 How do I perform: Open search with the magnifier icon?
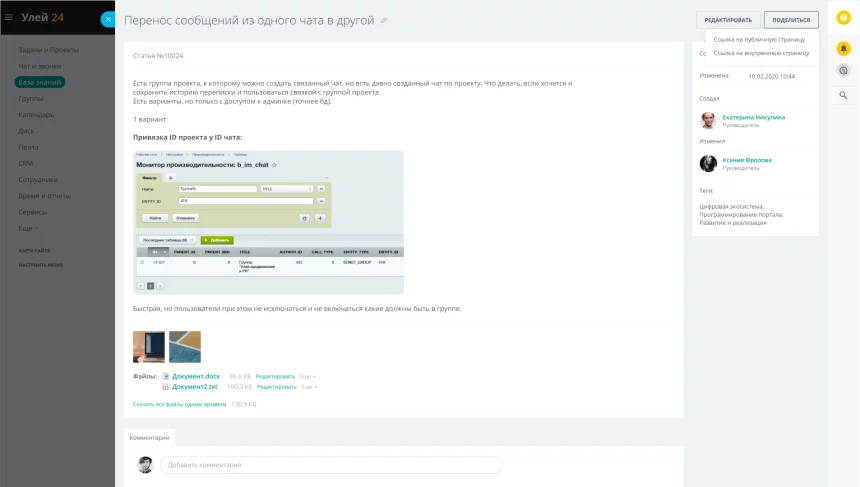click(843, 95)
